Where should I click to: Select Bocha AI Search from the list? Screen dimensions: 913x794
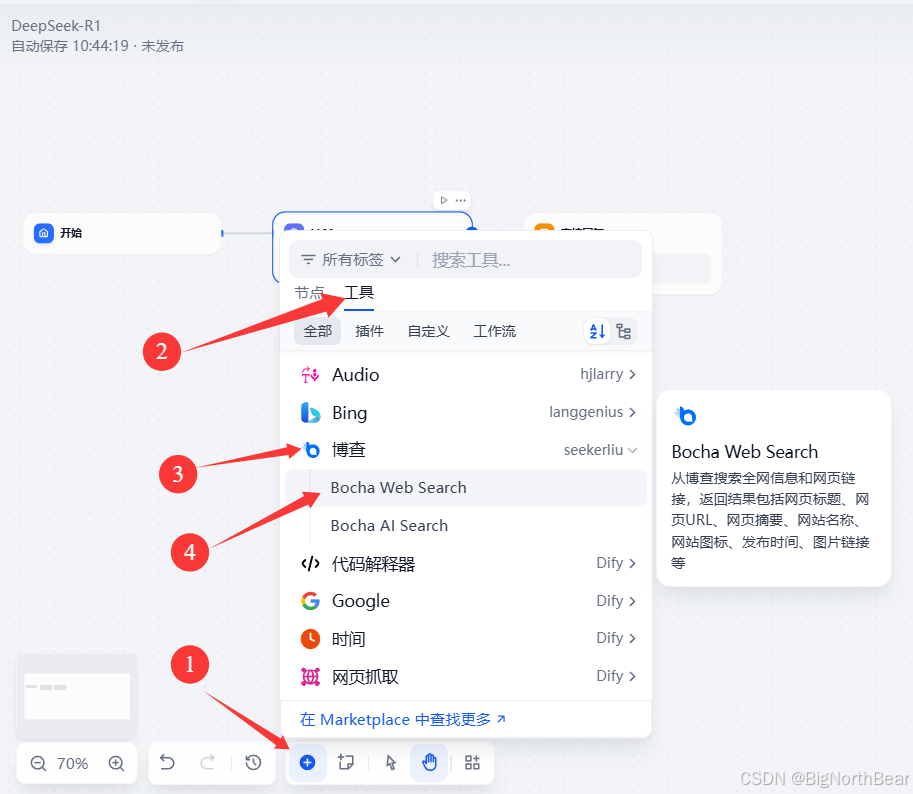point(388,525)
